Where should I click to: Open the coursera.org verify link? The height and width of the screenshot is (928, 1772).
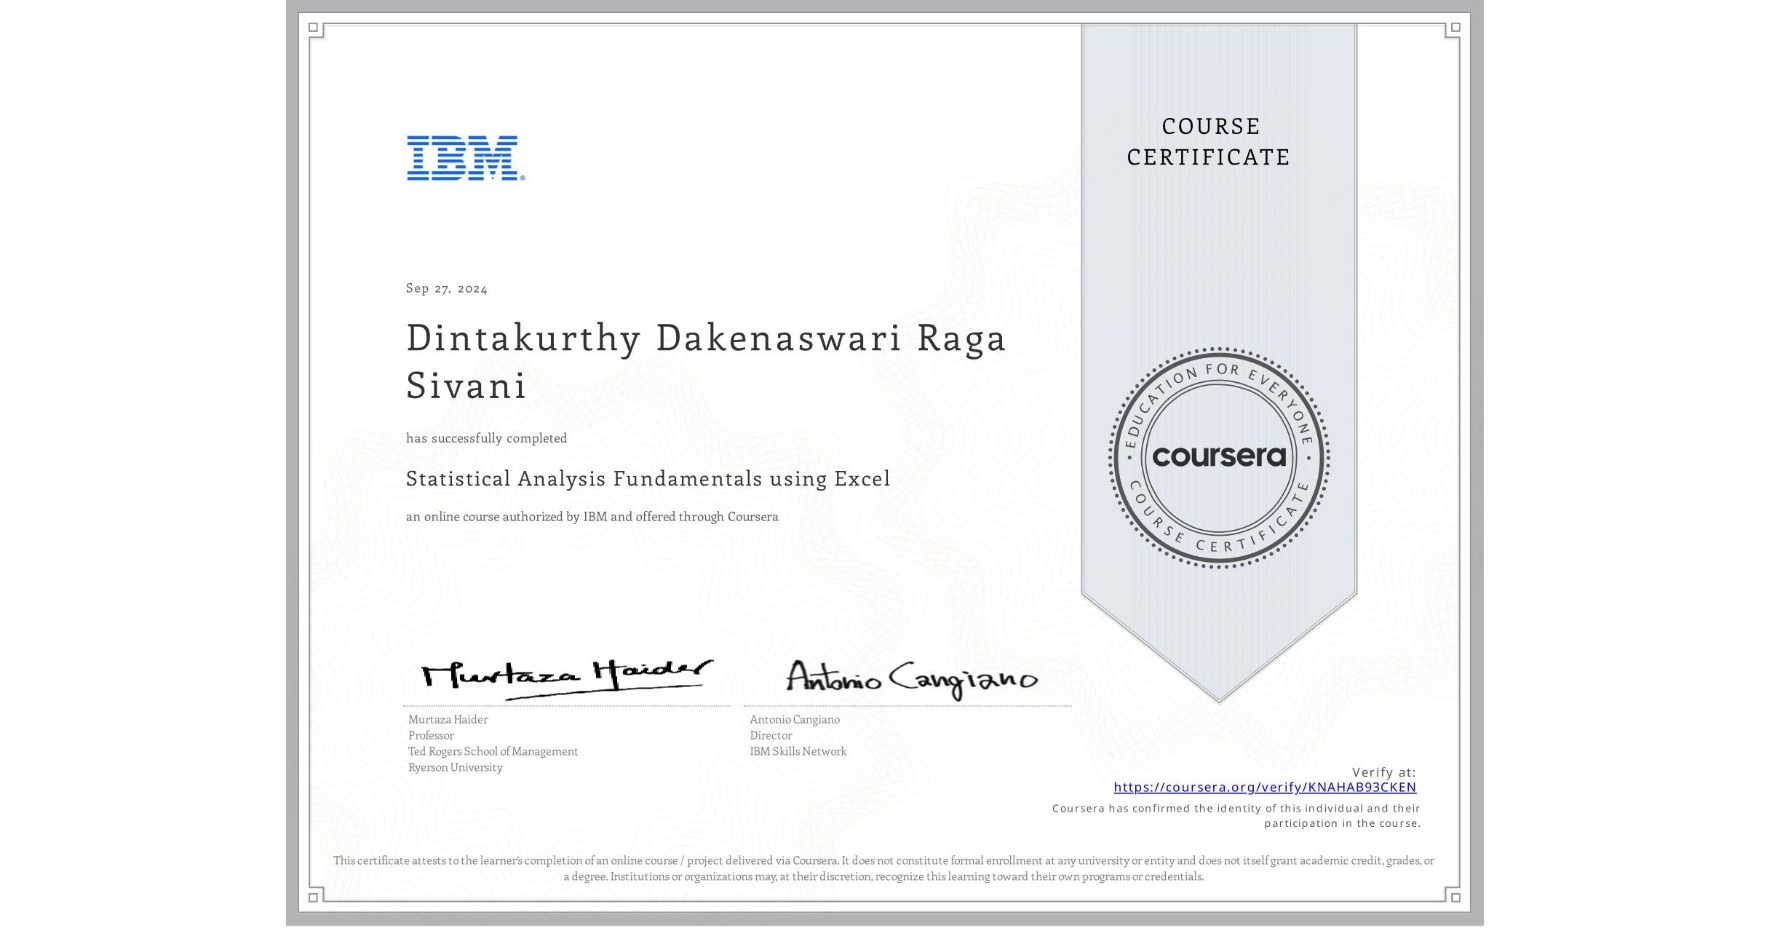pos(1265,788)
